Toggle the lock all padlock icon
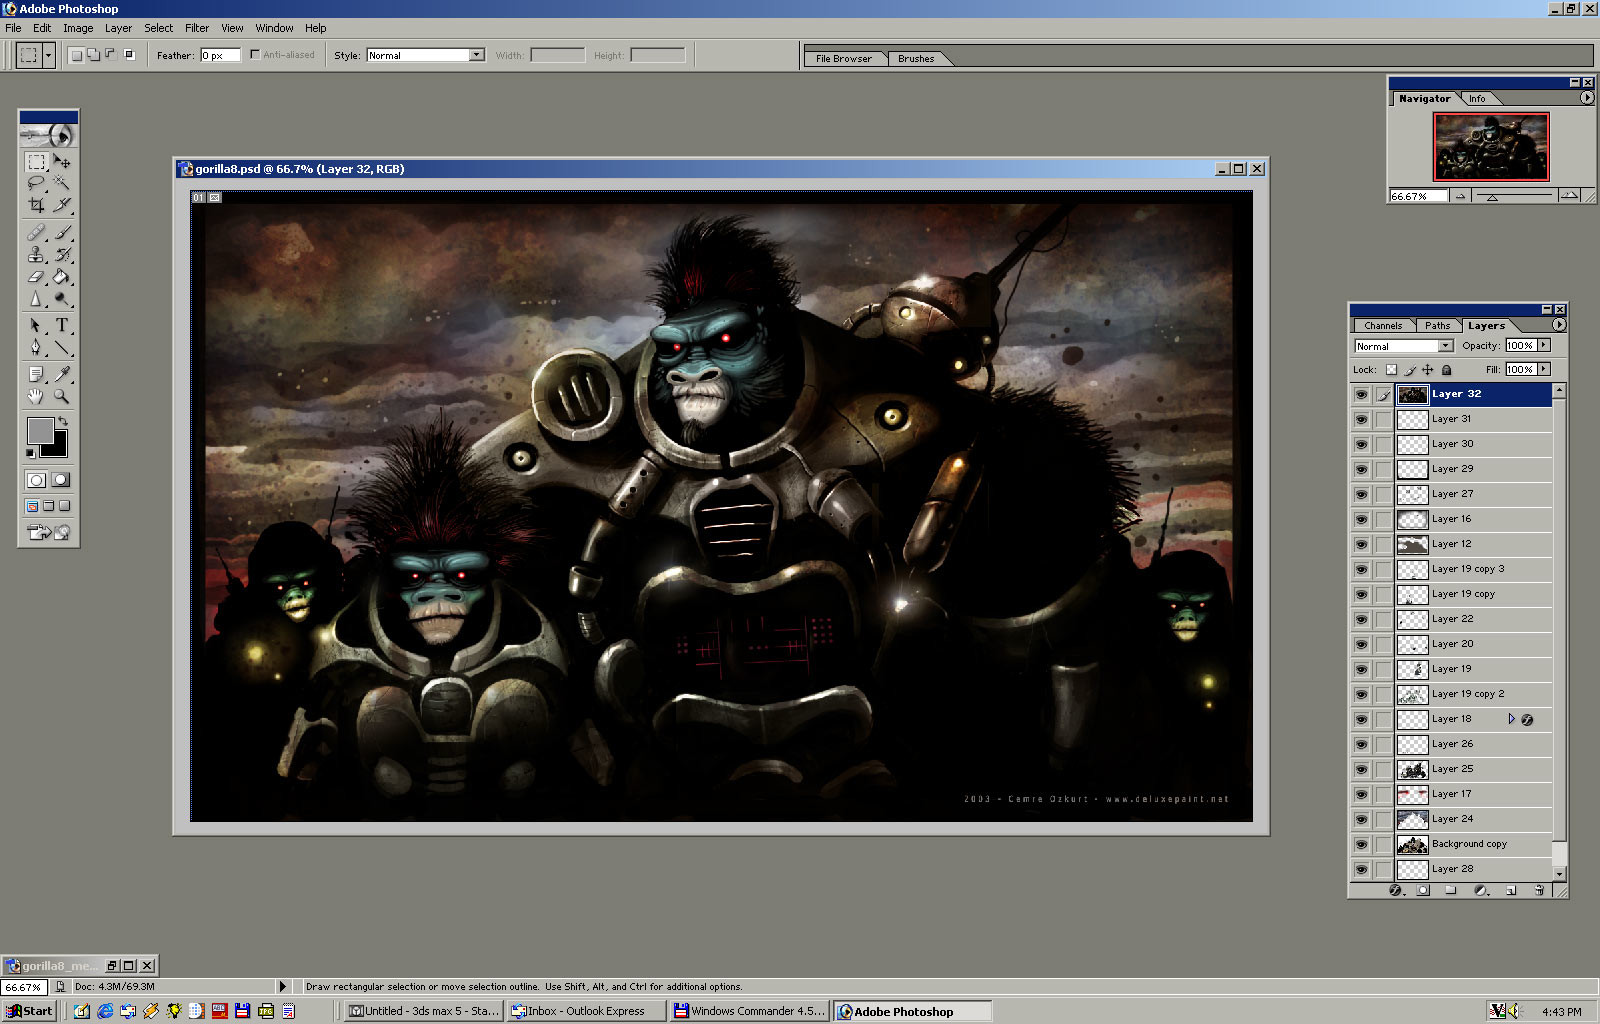This screenshot has width=1600, height=1024. (x=1446, y=370)
